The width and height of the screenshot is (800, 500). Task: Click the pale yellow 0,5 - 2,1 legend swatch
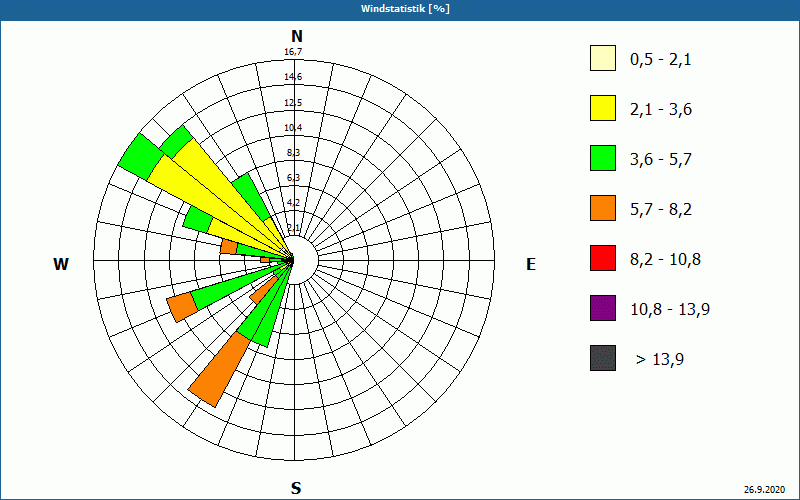(603, 58)
